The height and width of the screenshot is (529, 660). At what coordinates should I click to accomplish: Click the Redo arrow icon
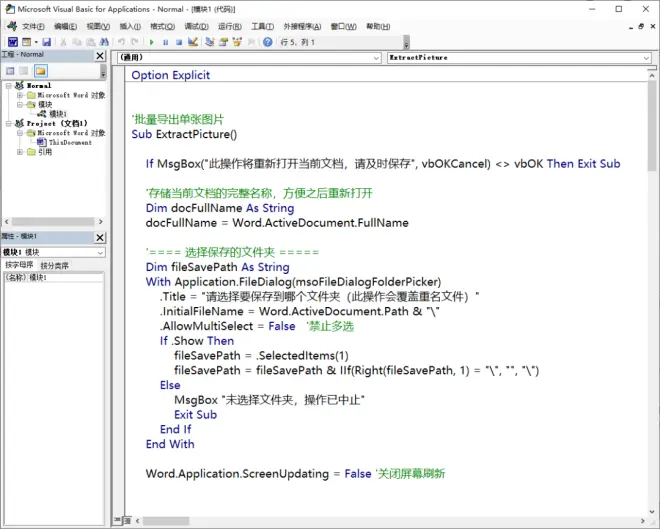135,42
